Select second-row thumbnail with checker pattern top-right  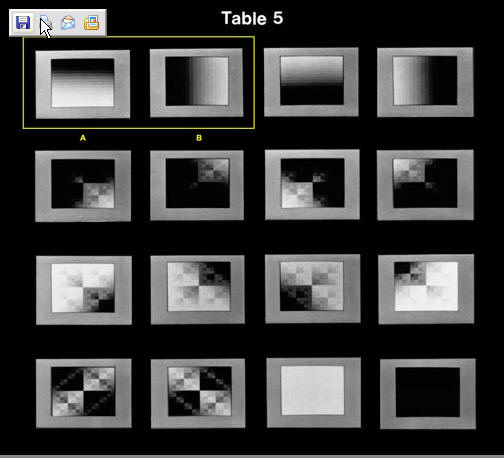click(x=197, y=185)
